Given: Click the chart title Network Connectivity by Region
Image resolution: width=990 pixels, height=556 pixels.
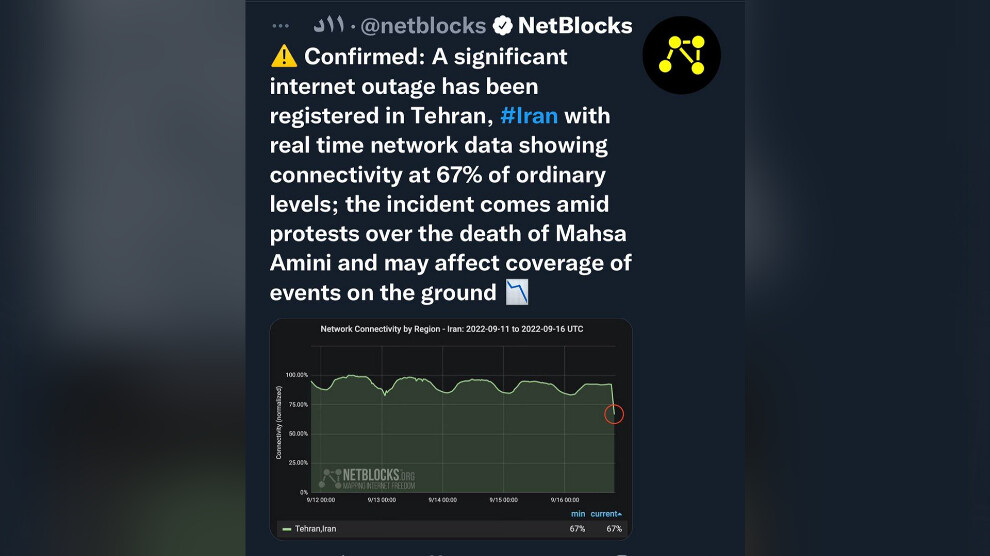Looking at the screenshot, I should point(450,329).
